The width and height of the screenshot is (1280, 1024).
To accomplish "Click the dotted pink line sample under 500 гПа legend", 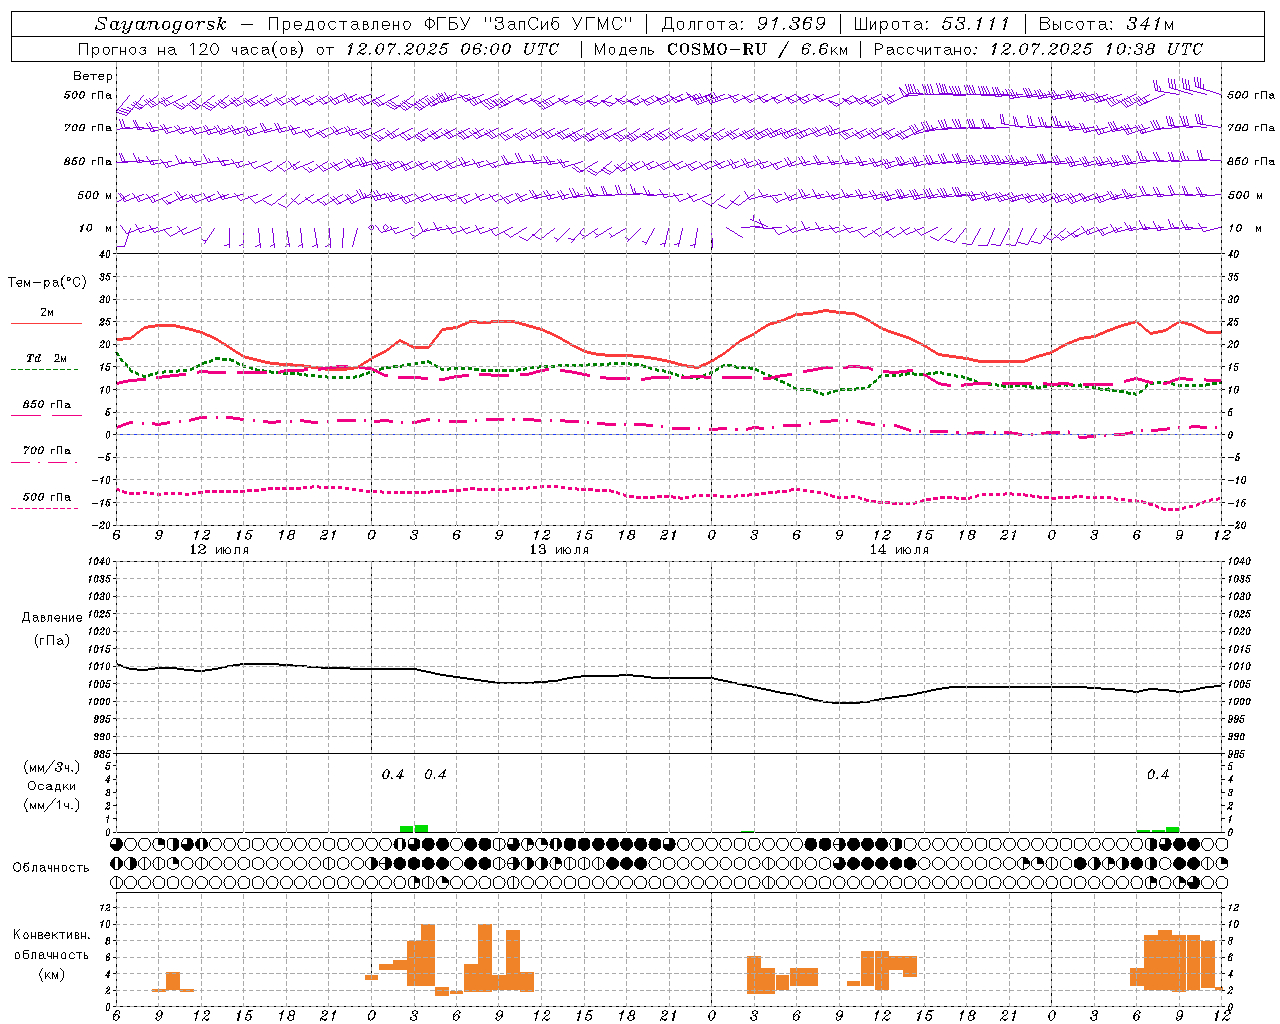I will click(46, 509).
